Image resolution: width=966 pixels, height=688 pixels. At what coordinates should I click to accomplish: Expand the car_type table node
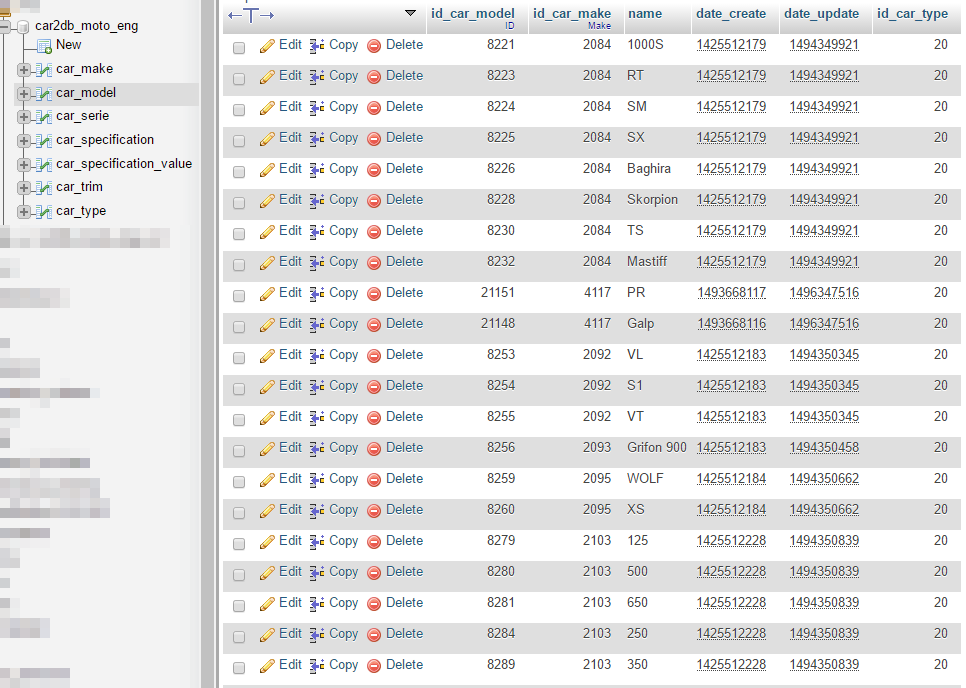(x=23, y=212)
